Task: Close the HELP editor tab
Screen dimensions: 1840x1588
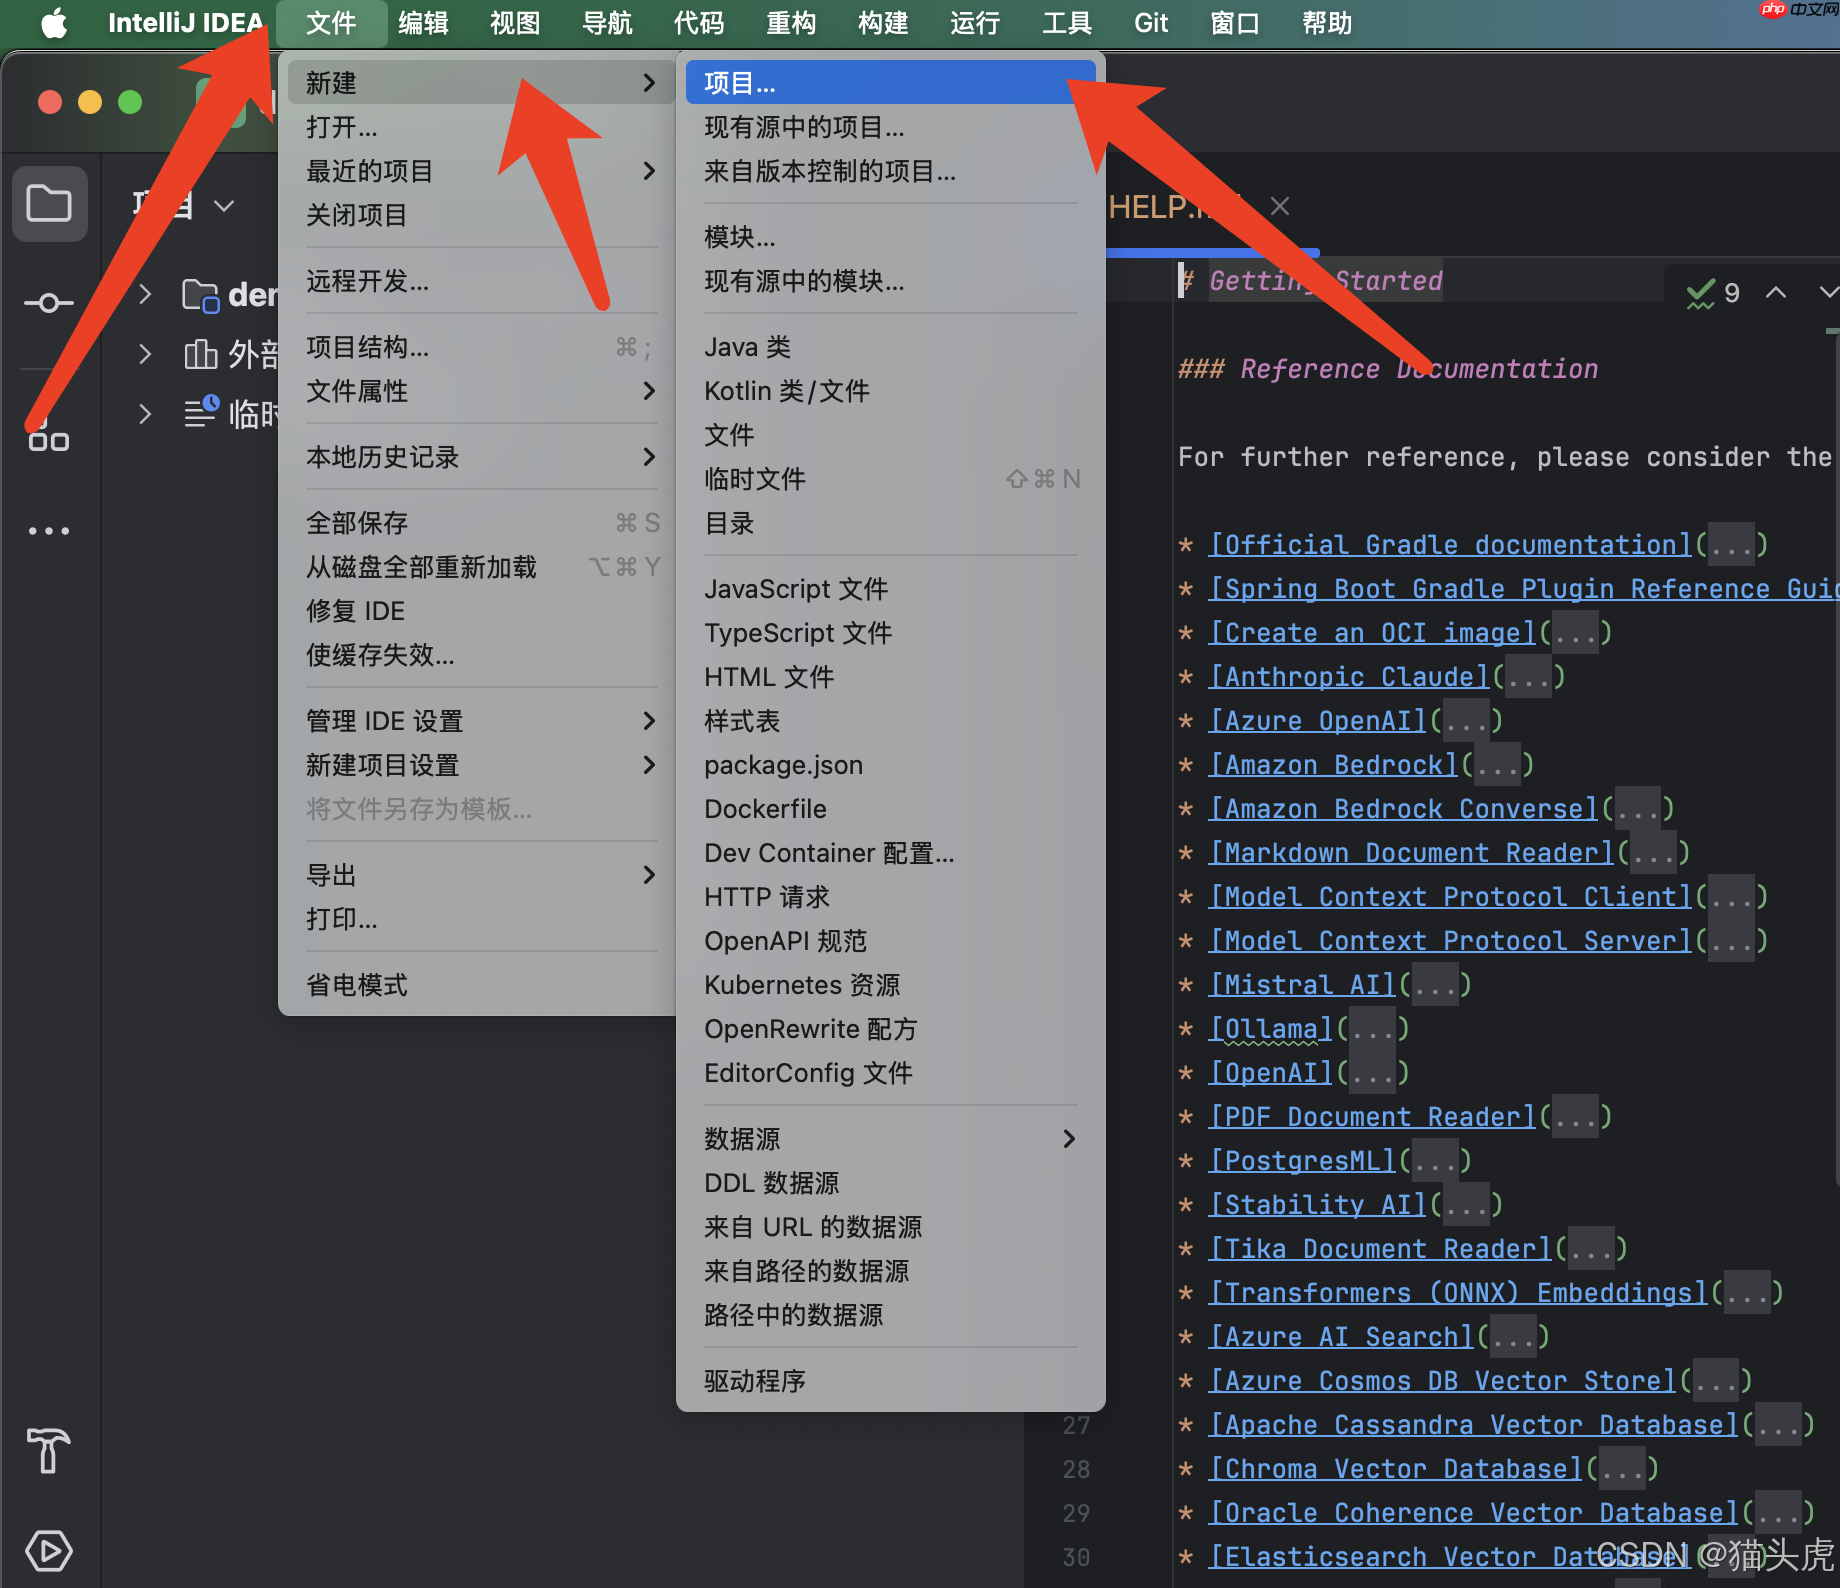Action: point(1279,206)
